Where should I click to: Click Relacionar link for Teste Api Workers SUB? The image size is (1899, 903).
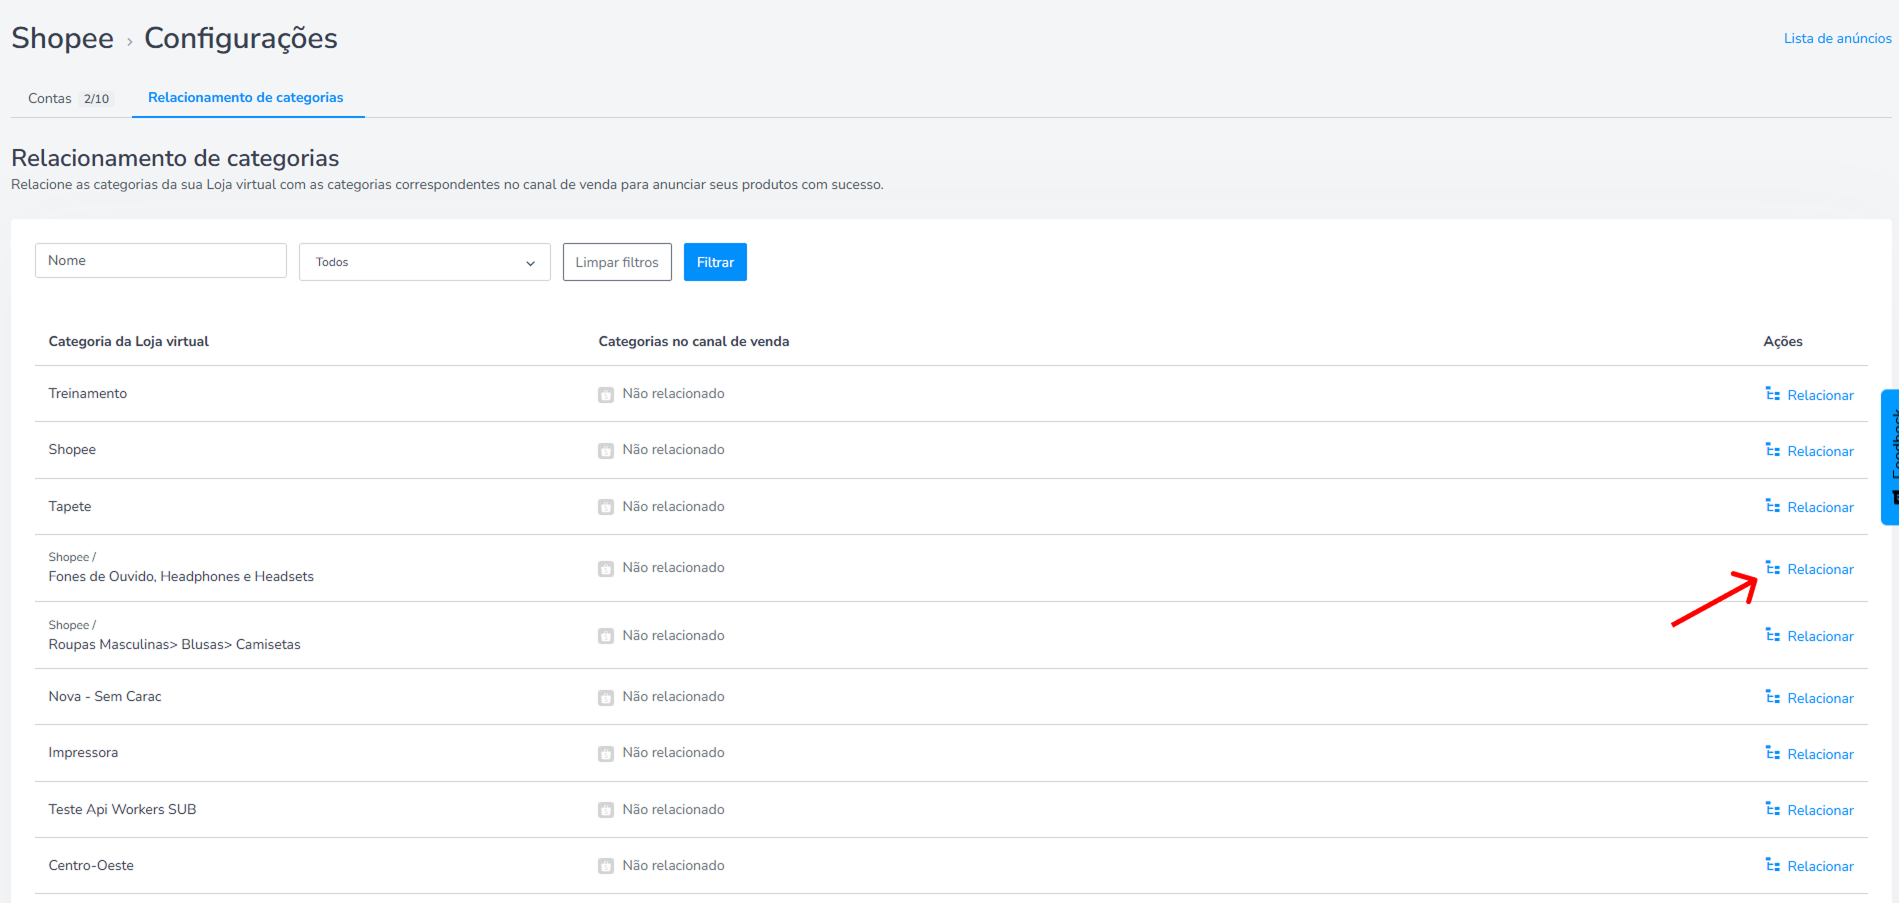(1820, 810)
